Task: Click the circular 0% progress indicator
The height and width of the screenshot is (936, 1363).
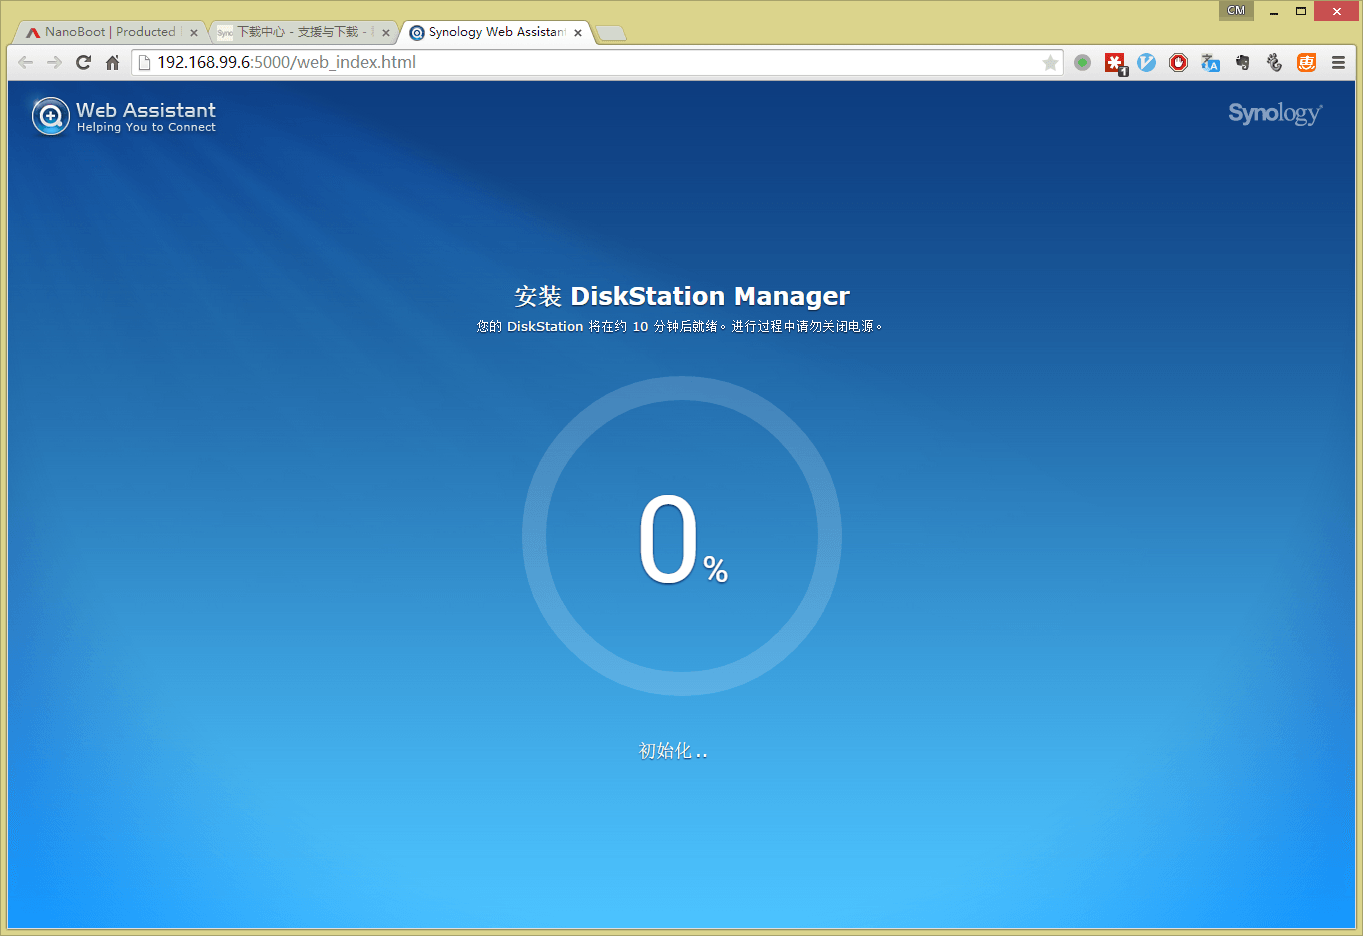Action: click(x=681, y=536)
